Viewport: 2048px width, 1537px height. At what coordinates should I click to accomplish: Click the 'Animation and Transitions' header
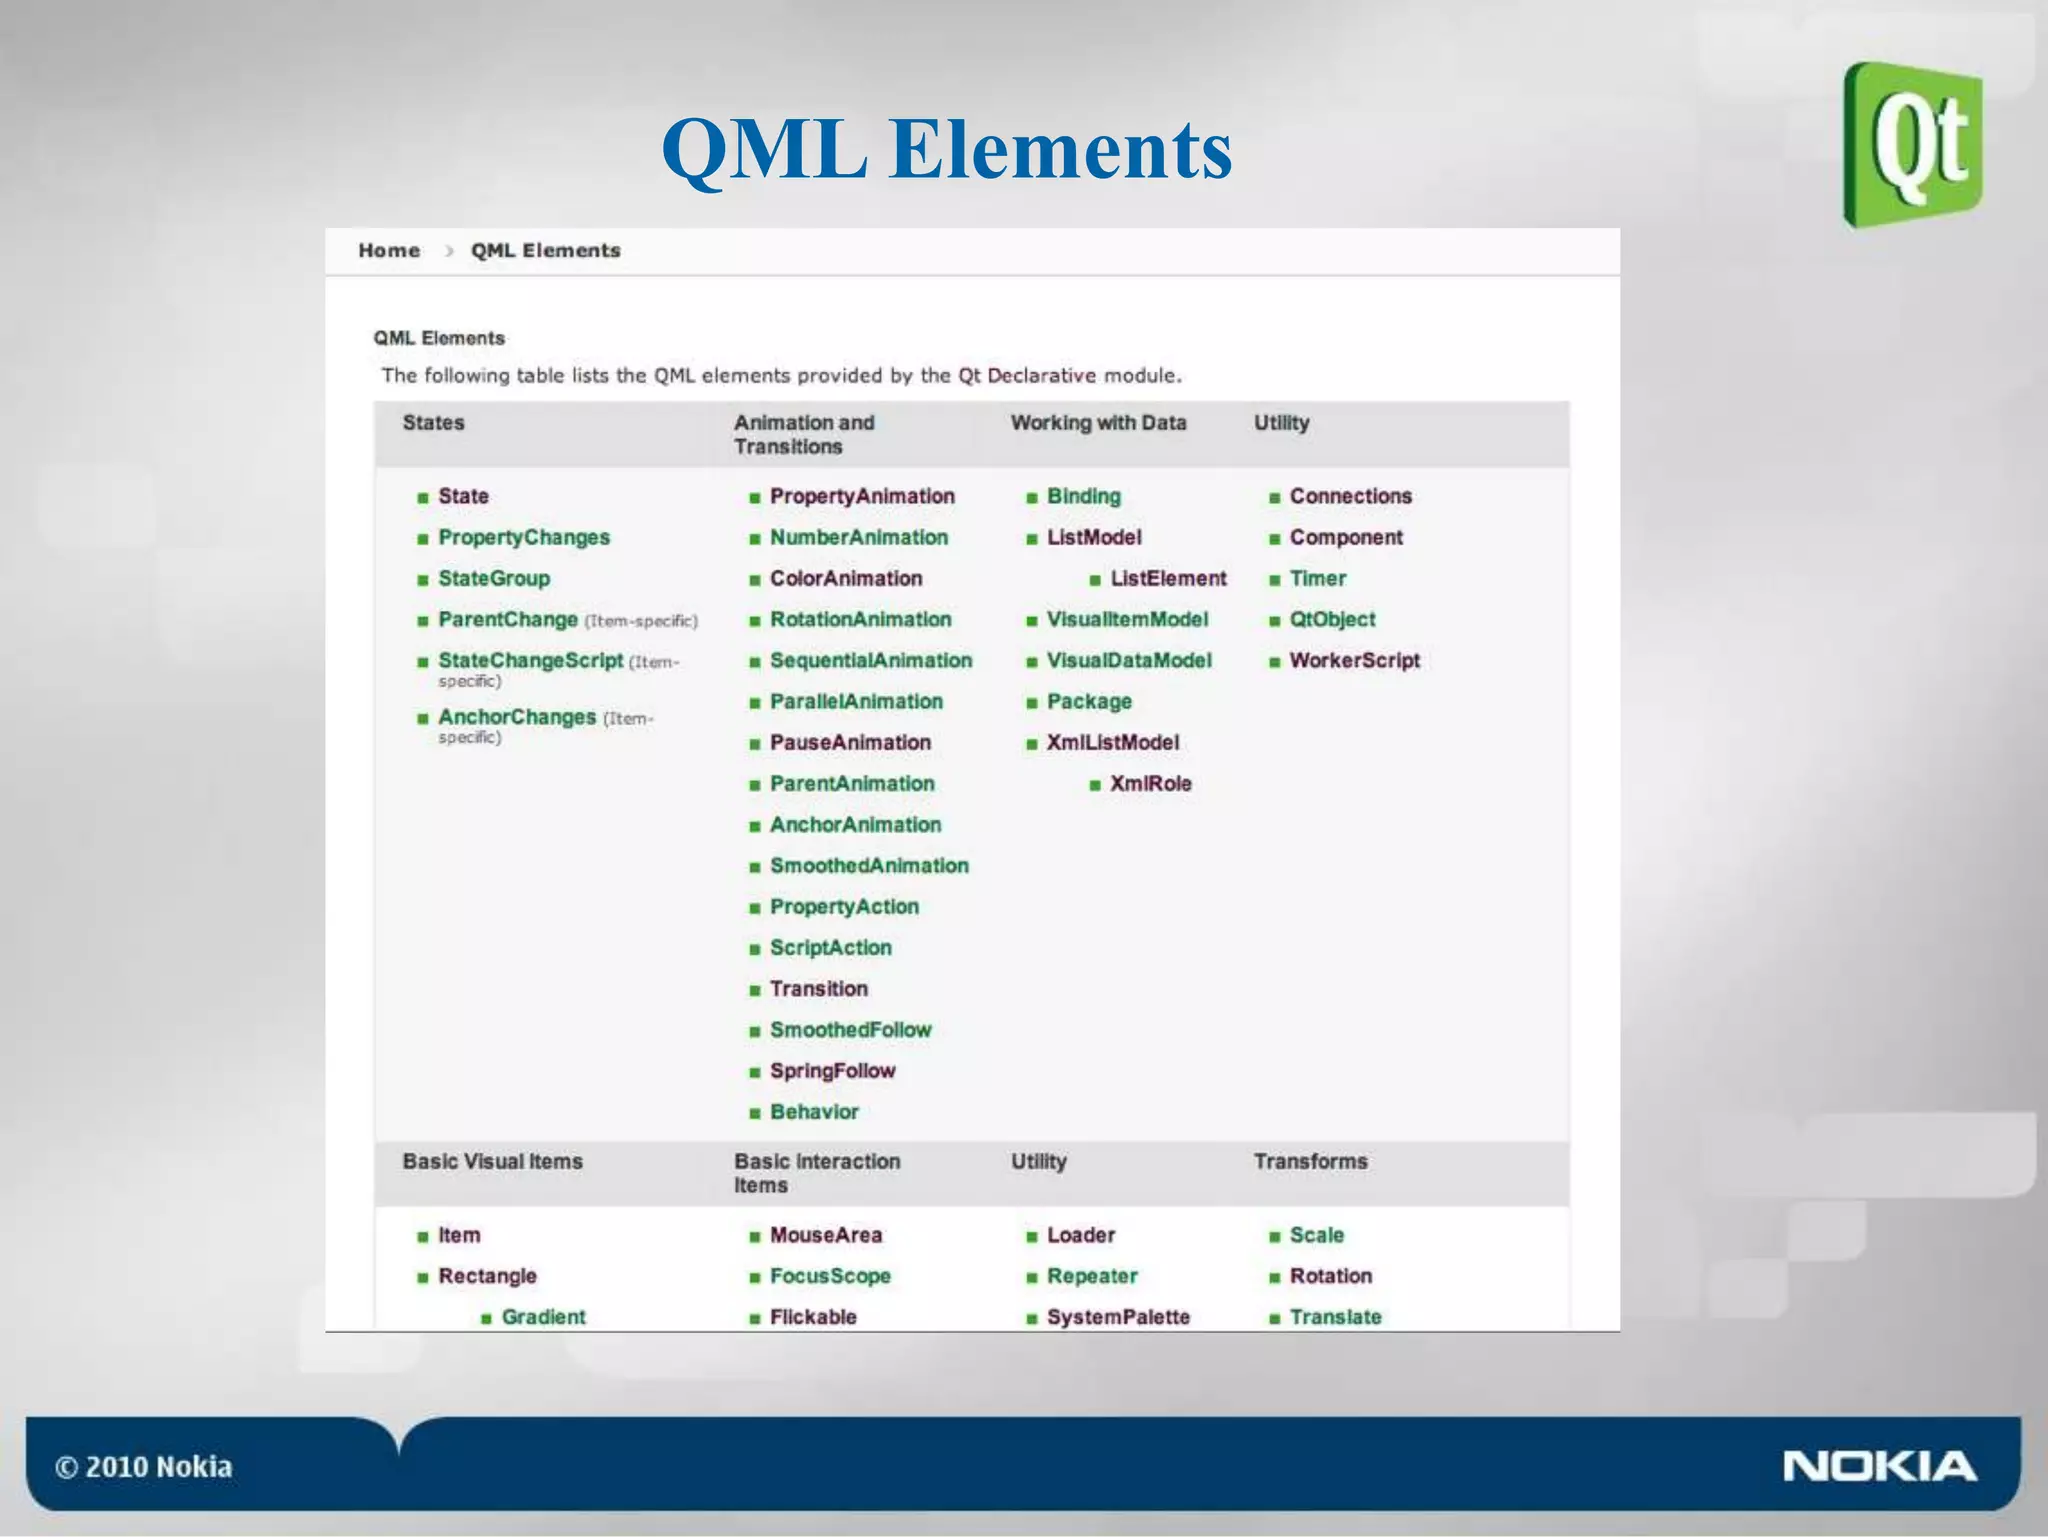(x=804, y=435)
